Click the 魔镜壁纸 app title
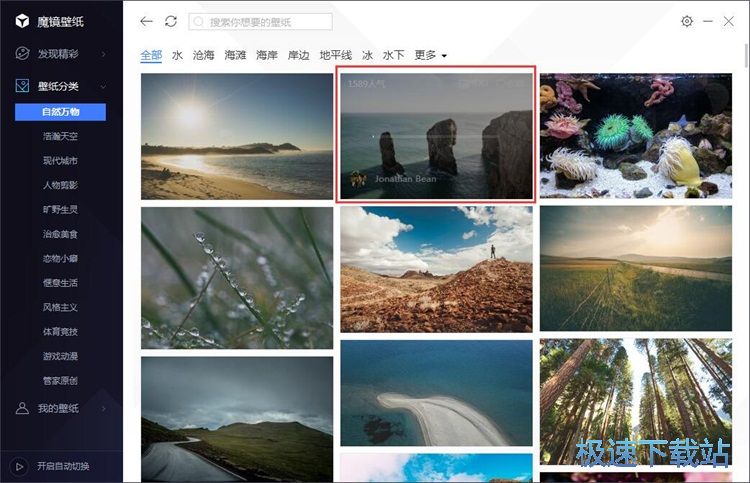Image resolution: width=750 pixels, height=483 pixels. pyautogui.click(x=60, y=22)
